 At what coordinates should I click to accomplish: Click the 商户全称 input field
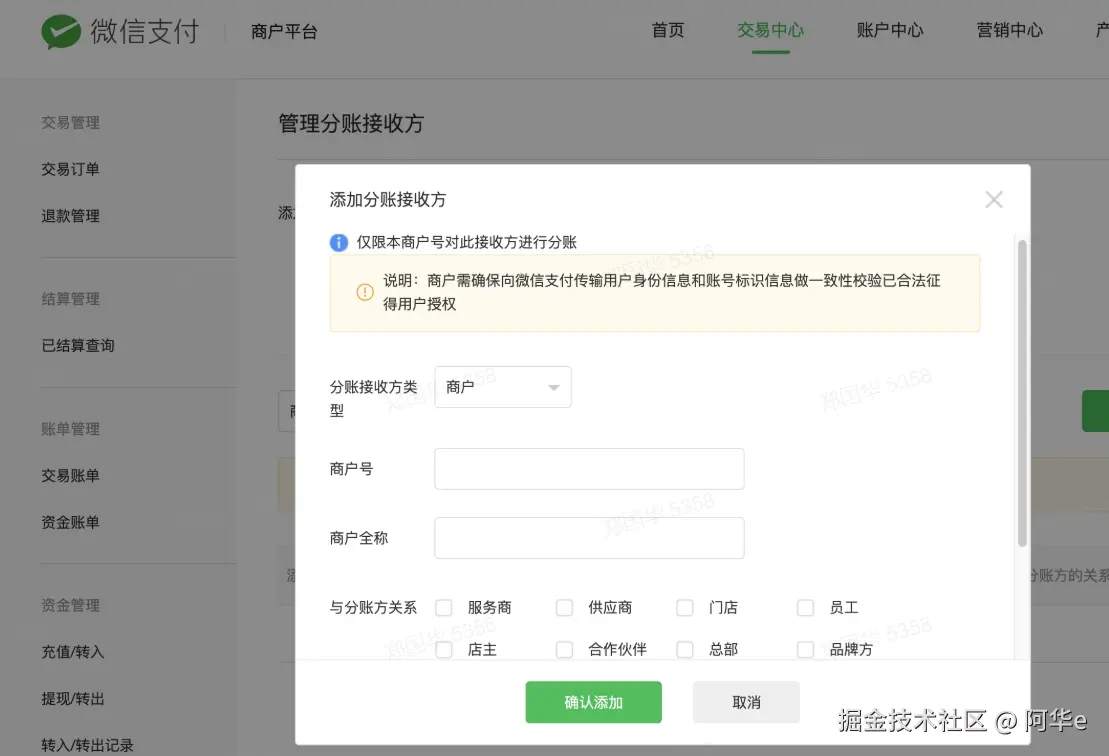[x=589, y=538]
